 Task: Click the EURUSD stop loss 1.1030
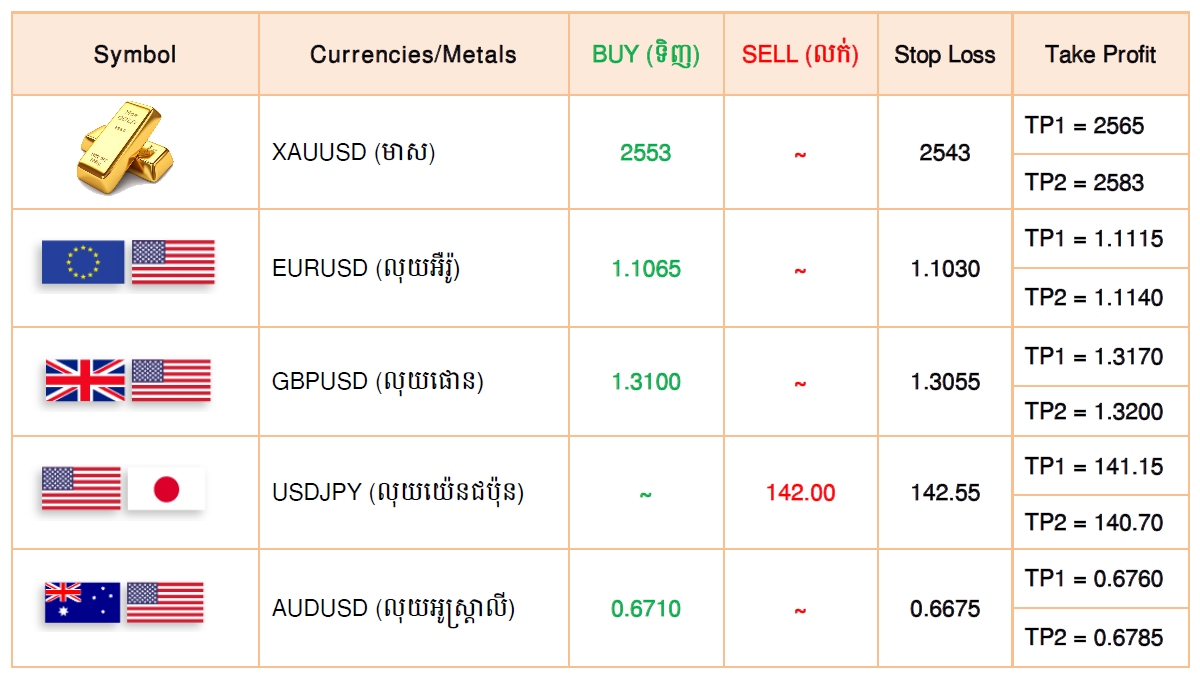(x=945, y=269)
